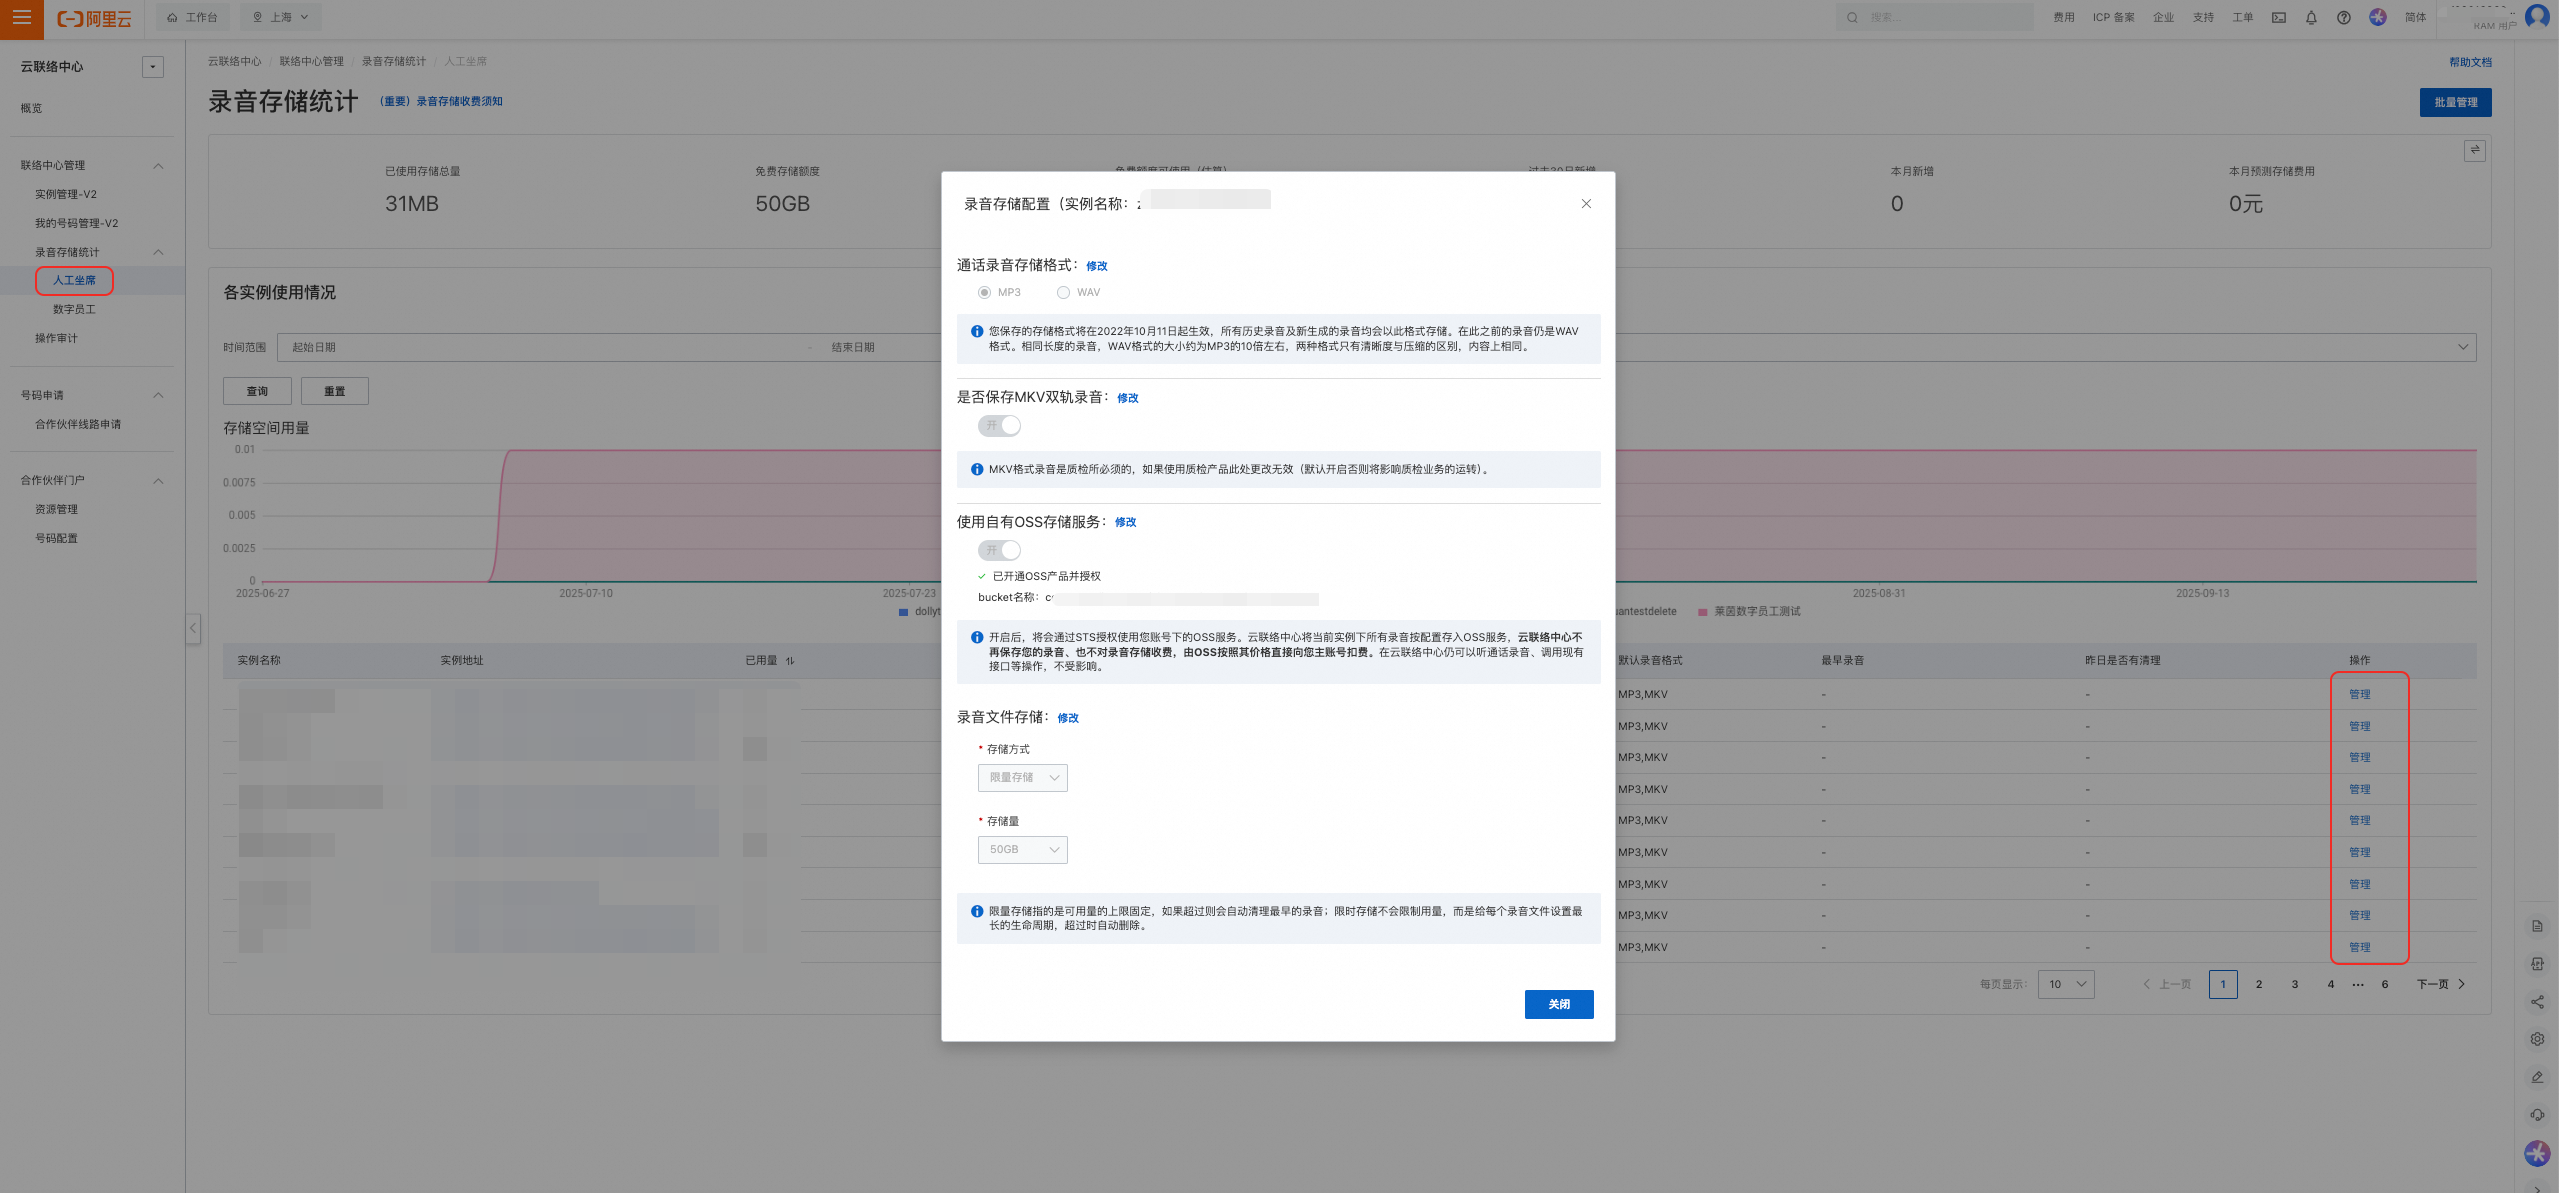Click the swap icon on the statistics card
The image size is (2559, 1193).
point(2474,150)
